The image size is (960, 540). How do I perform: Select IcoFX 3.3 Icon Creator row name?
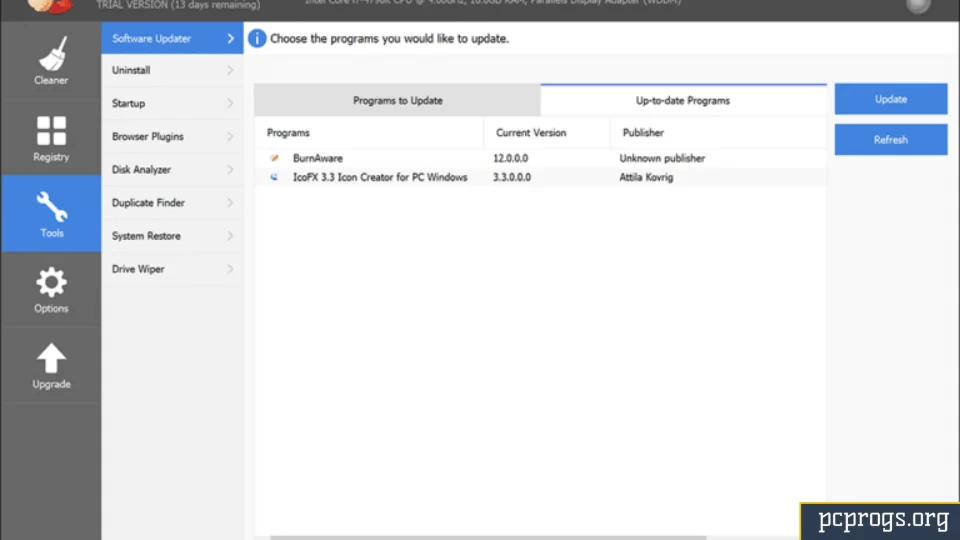(x=380, y=177)
